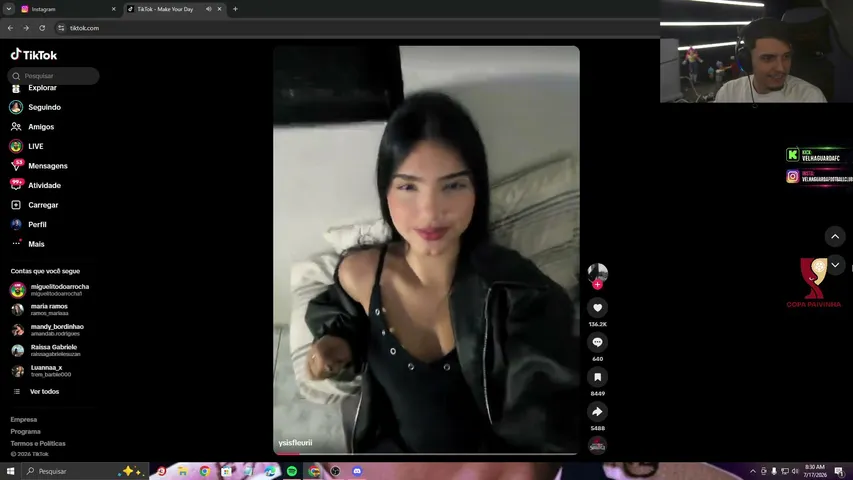Follow creator using the red plus badge
Viewport: 853px width, 480px height.
(x=597, y=285)
